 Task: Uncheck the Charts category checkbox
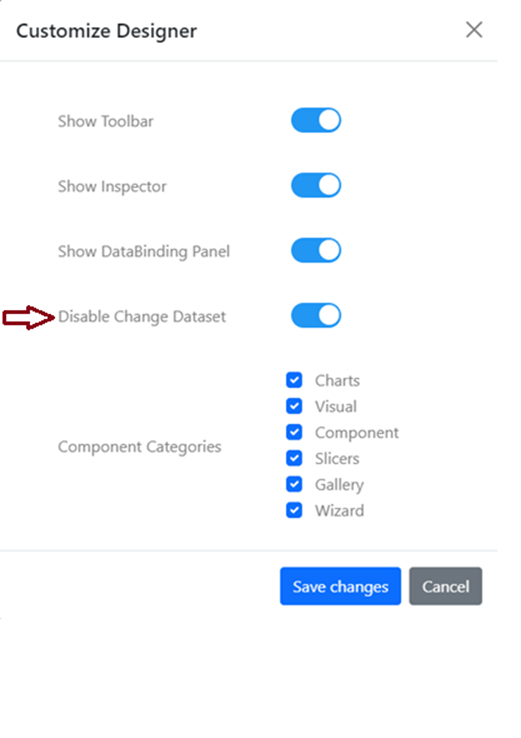[294, 380]
